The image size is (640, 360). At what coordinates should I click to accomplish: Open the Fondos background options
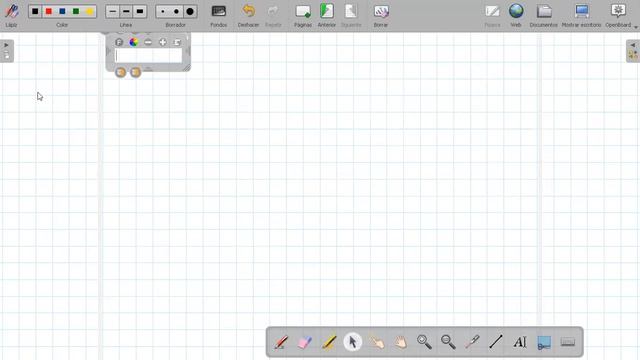tap(219, 15)
